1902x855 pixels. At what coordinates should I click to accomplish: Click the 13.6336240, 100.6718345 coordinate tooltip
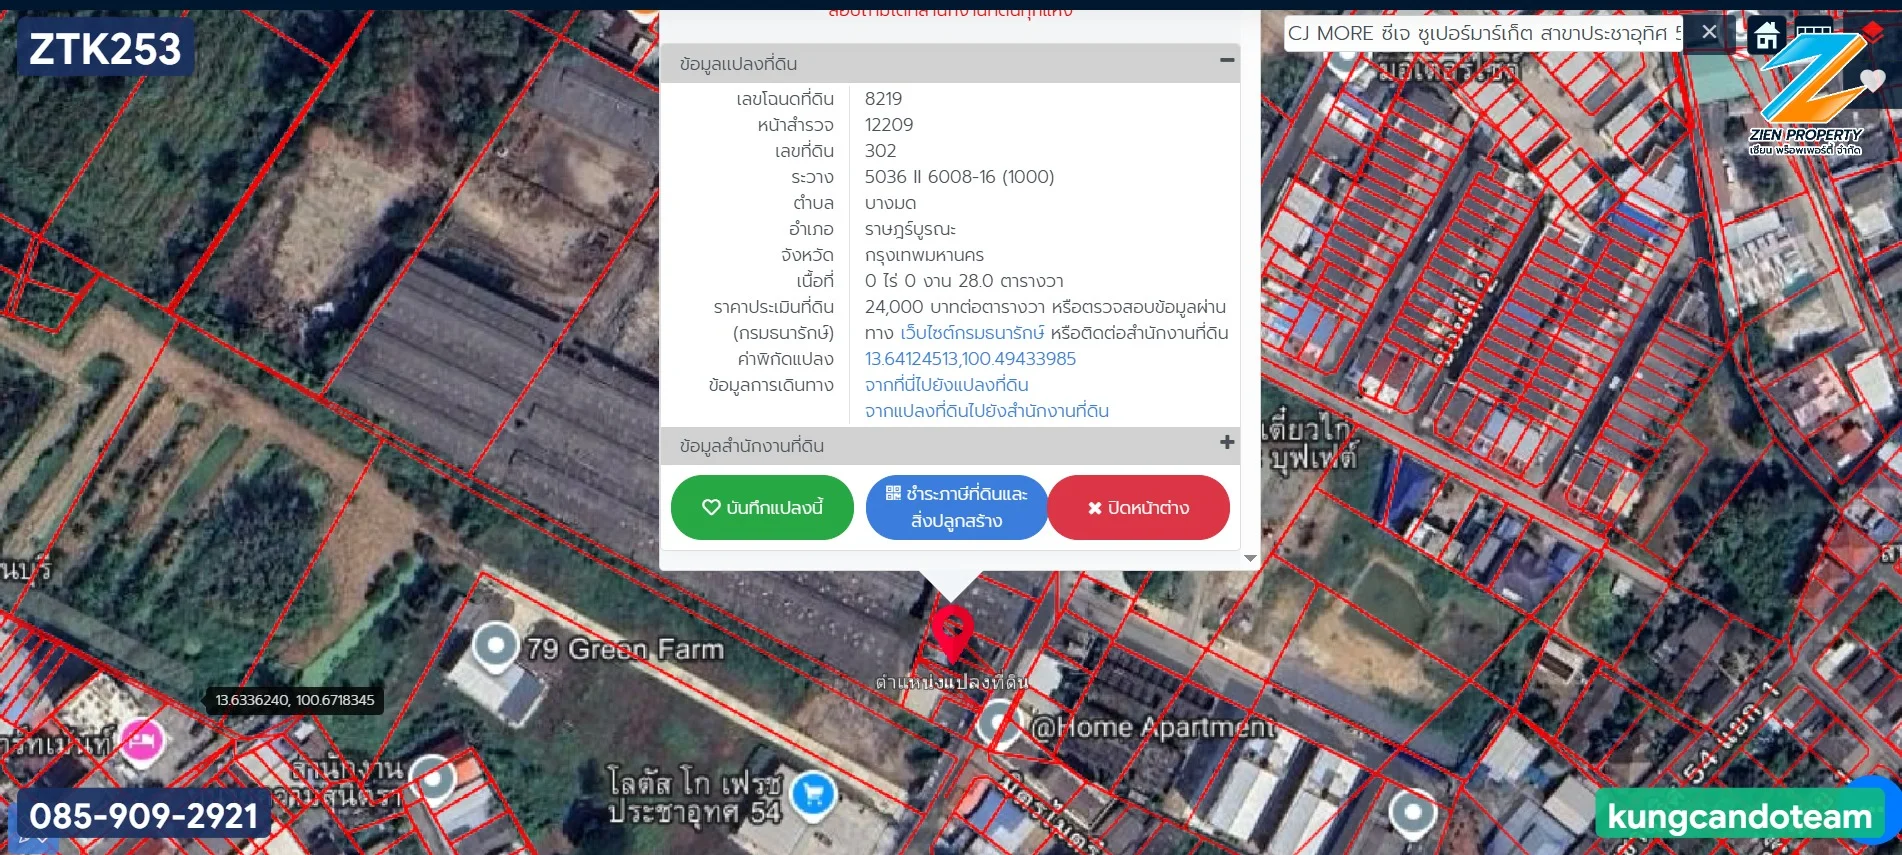[x=294, y=700]
